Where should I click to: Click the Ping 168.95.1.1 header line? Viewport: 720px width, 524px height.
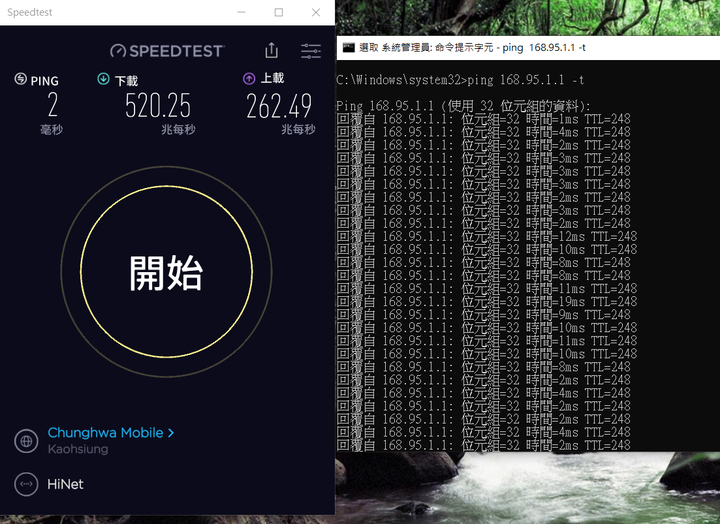pos(463,106)
